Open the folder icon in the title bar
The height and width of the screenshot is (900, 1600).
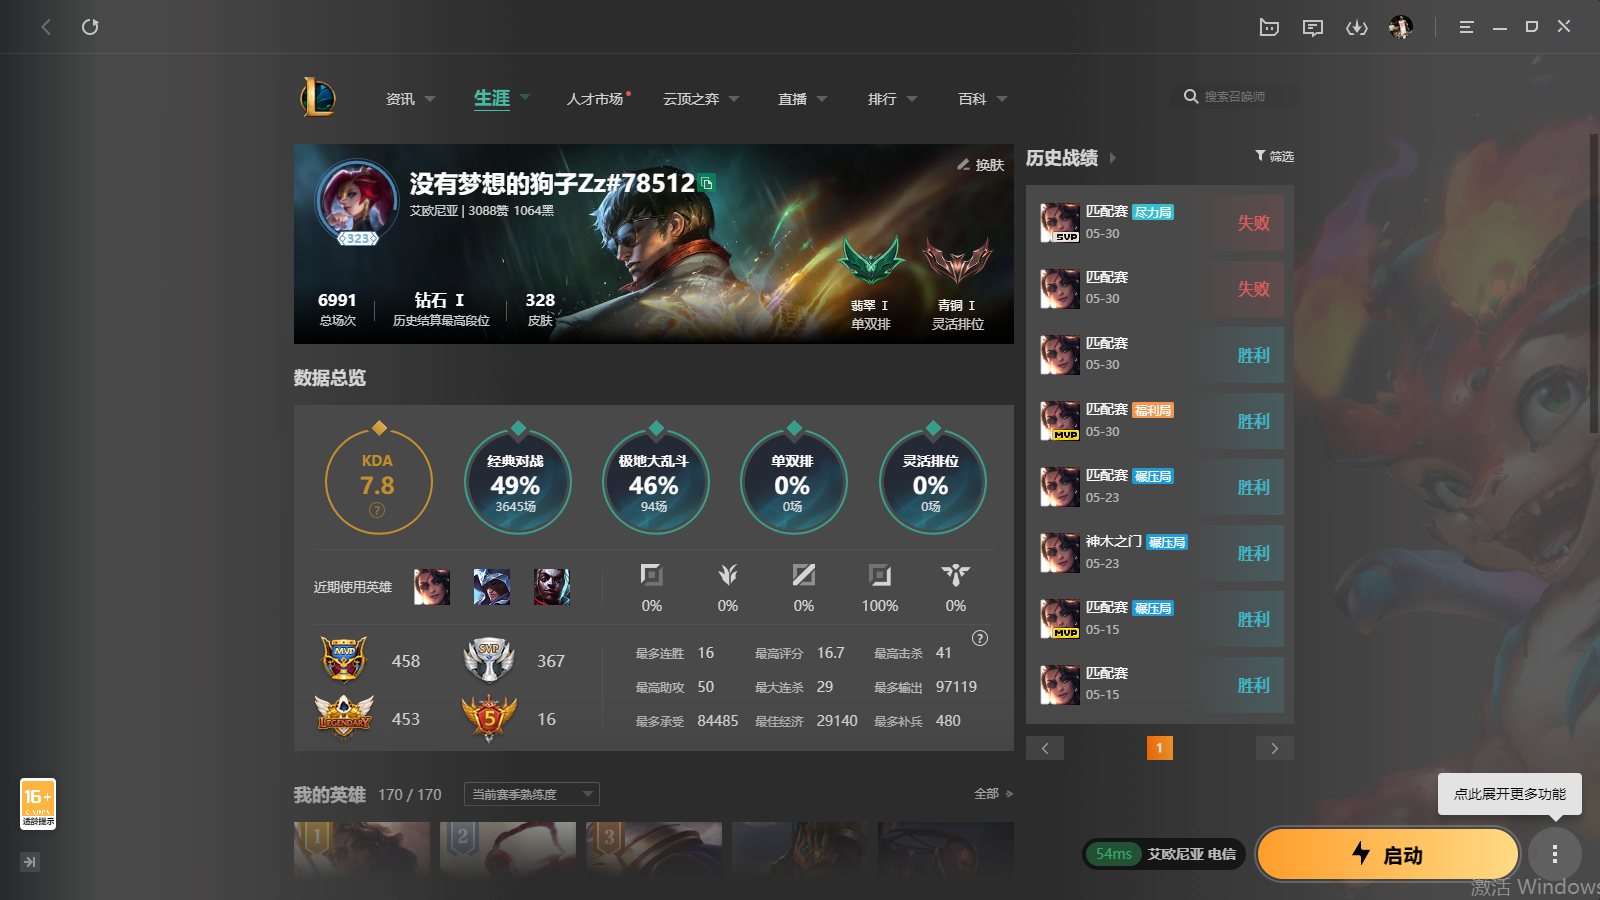tap(1269, 27)
